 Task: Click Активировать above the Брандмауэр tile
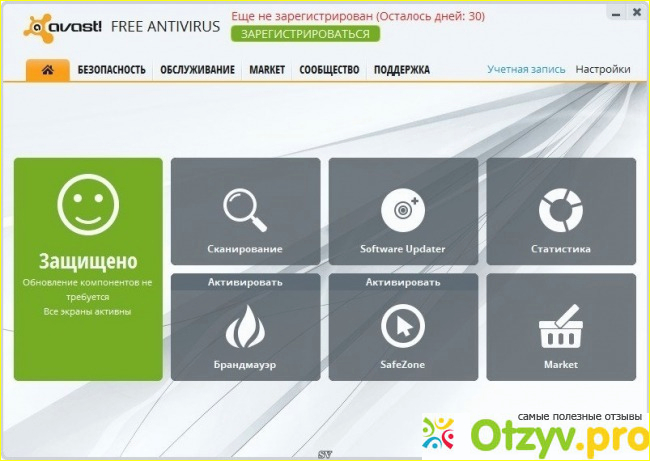pyautogui.click(x=245, y=282)
